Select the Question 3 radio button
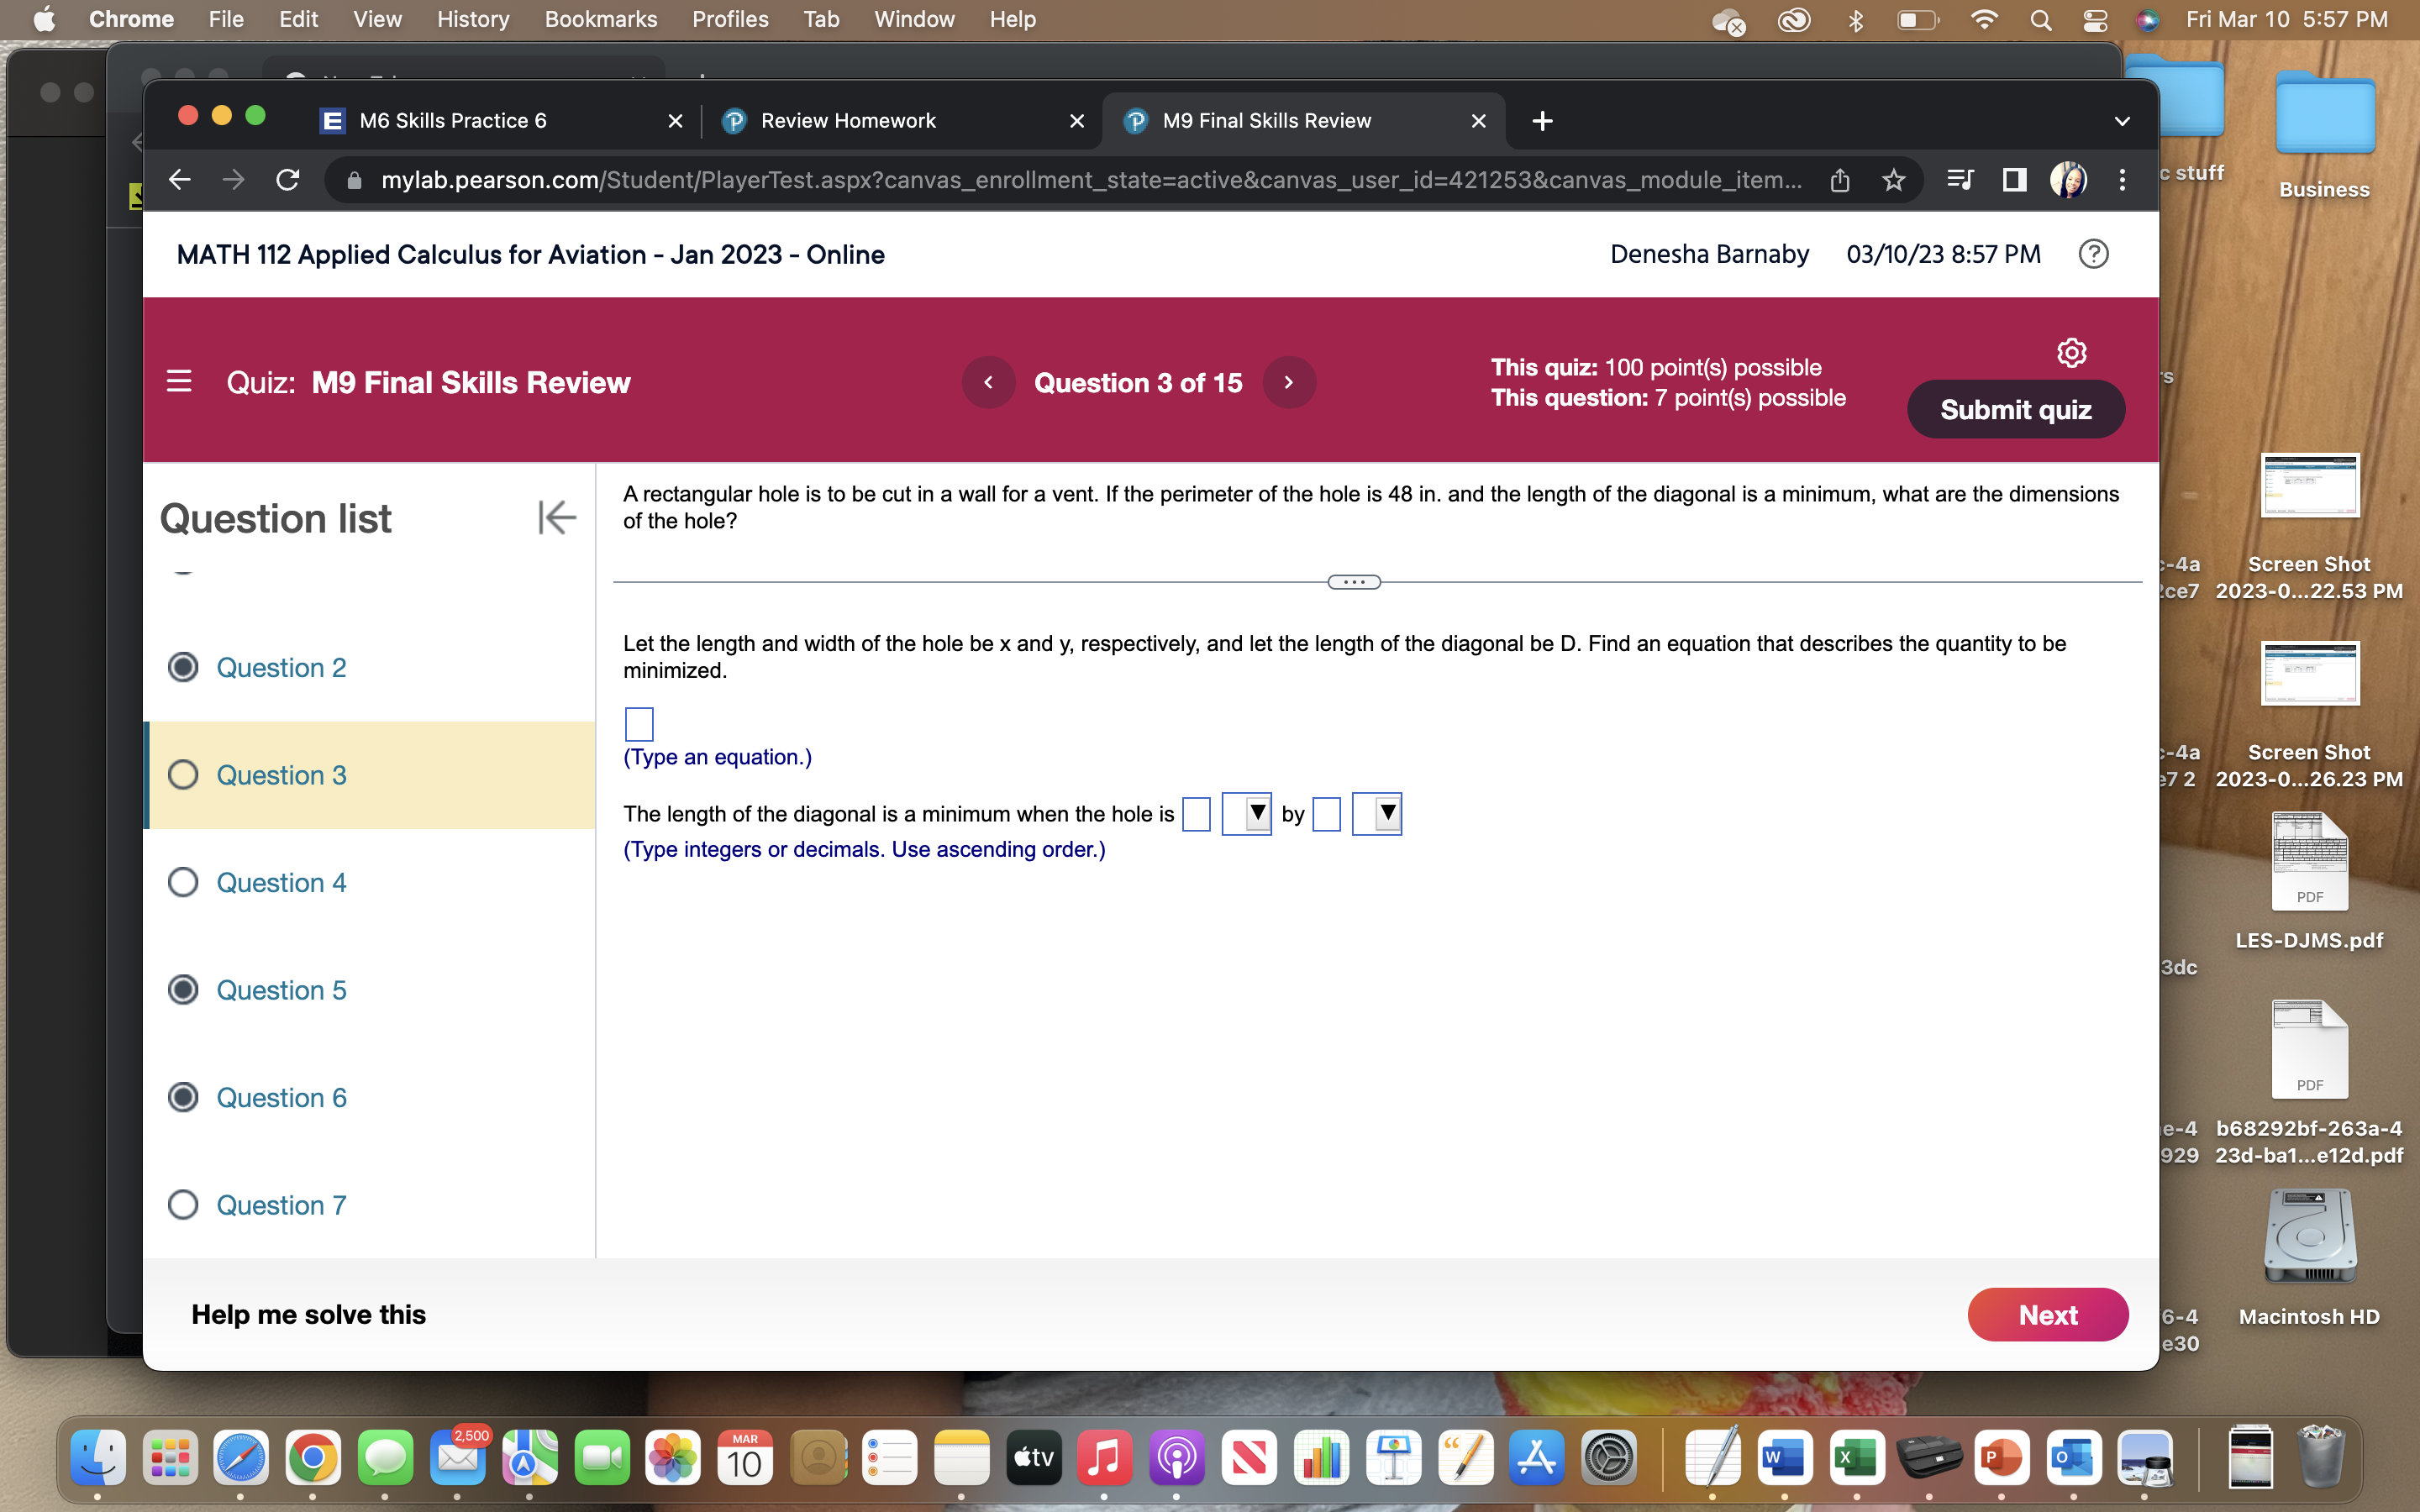Screen dimensions: 2420x1512 [x=183, y=774]
